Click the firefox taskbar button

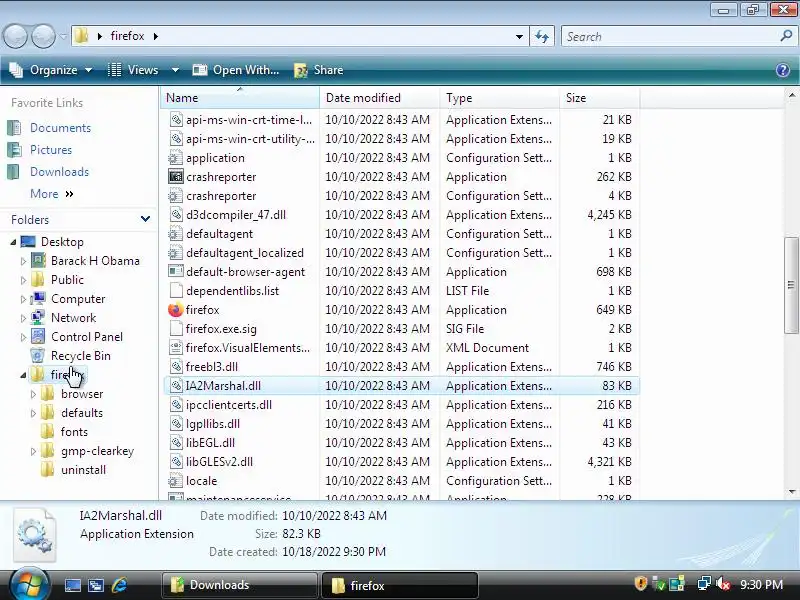400,585
